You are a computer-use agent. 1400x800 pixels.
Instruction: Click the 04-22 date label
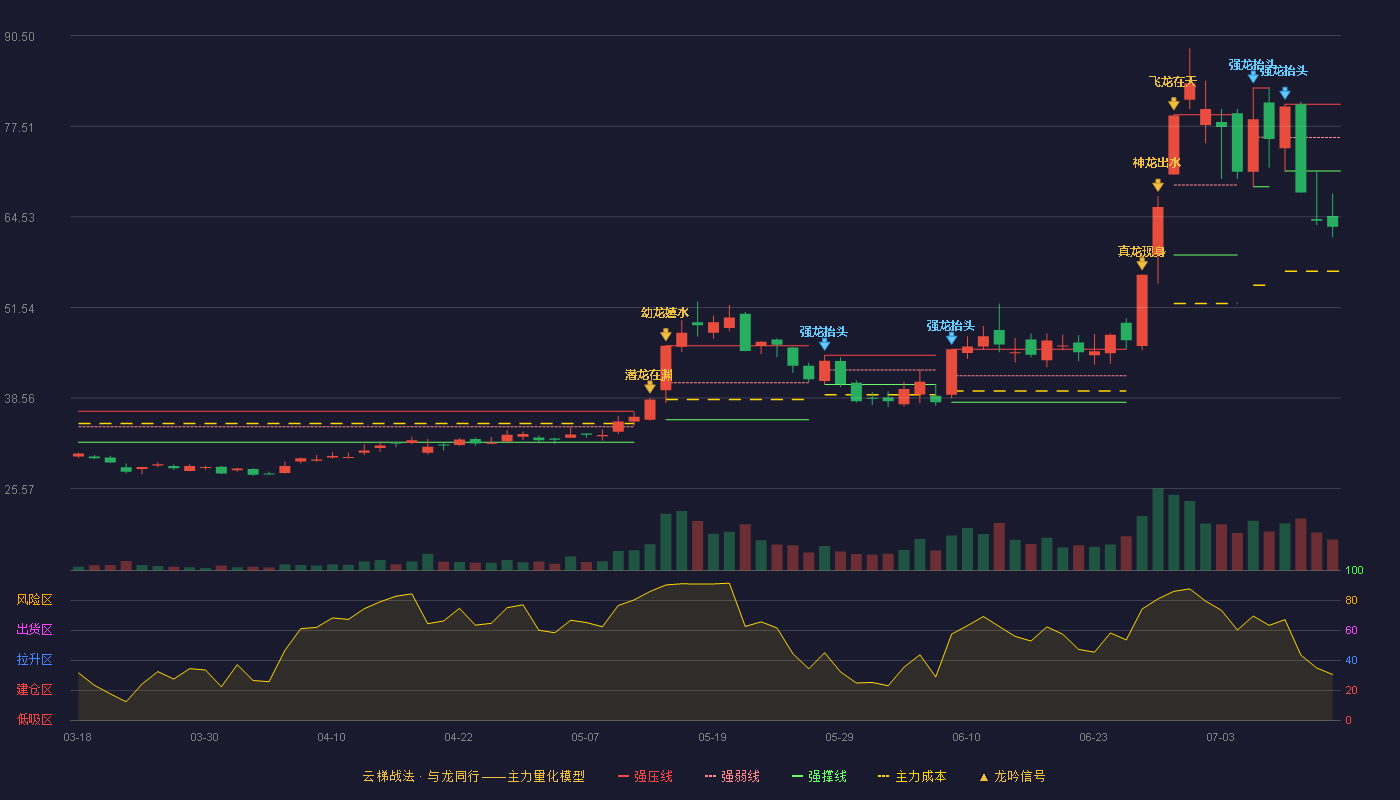click(x=459, y=737)
